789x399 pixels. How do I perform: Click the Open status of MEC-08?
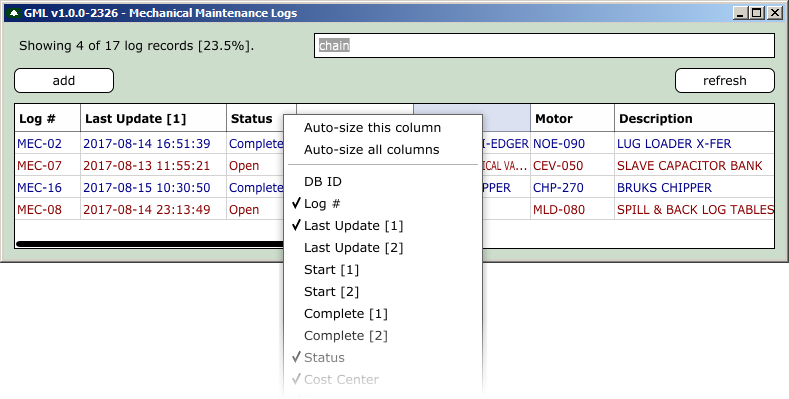point(244,210)
